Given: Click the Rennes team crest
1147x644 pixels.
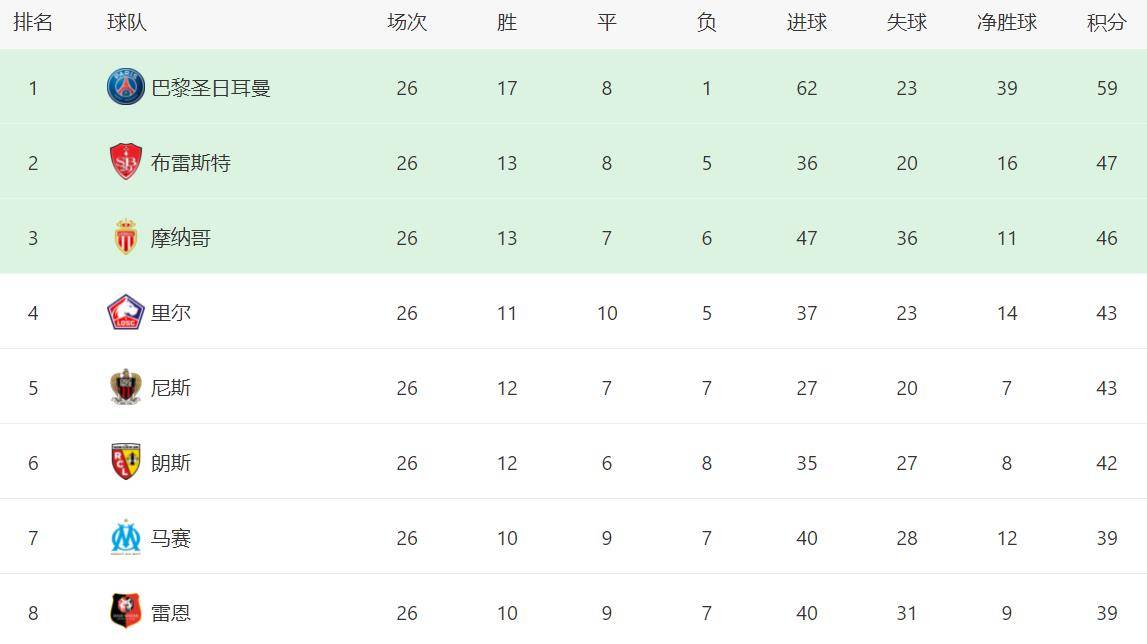Looking at the screenshot, I should coord(126,611).
